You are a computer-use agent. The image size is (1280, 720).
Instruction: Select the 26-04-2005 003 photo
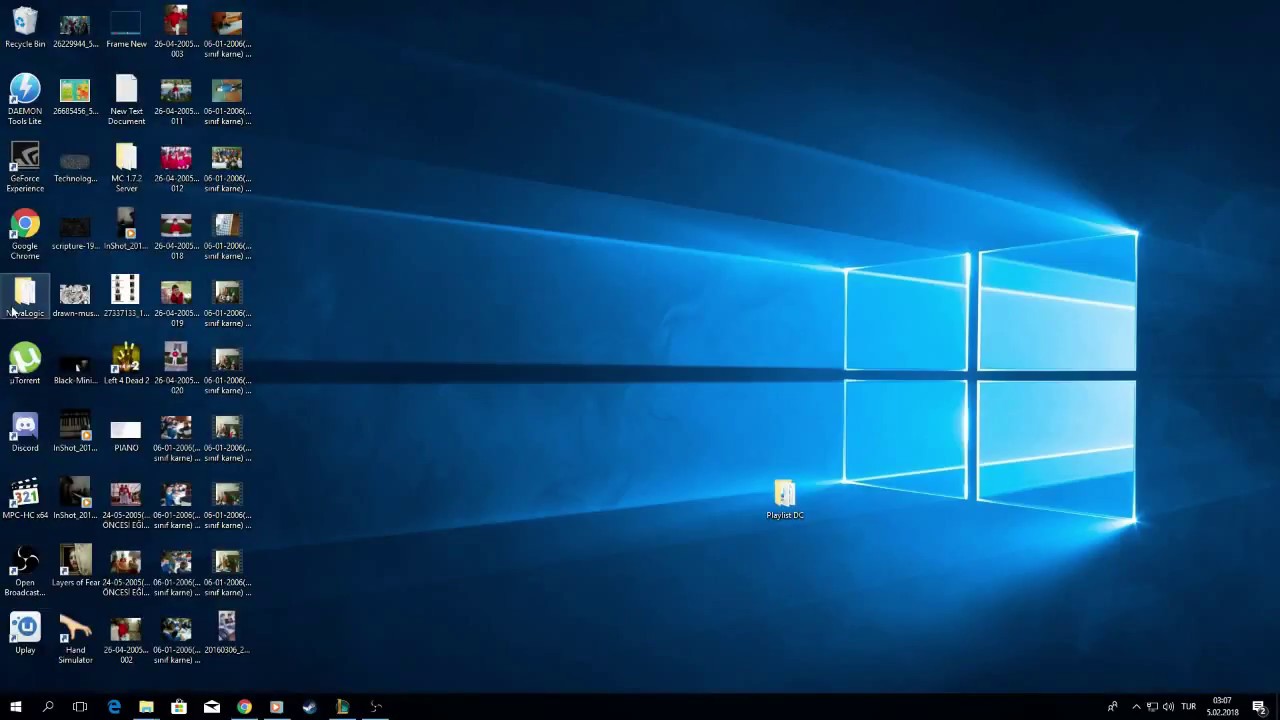pyautogui.click(x=176, y=32)
